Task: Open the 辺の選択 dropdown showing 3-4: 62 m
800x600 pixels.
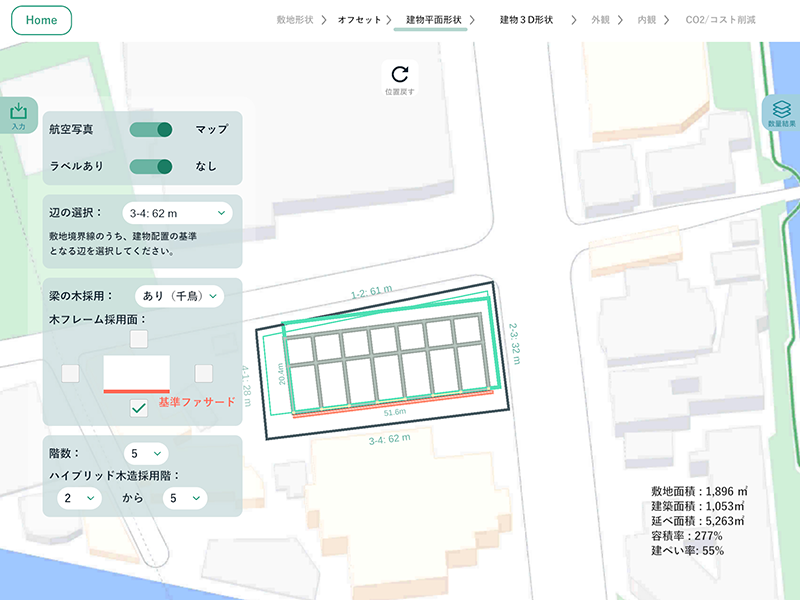Action: point(177,213)
